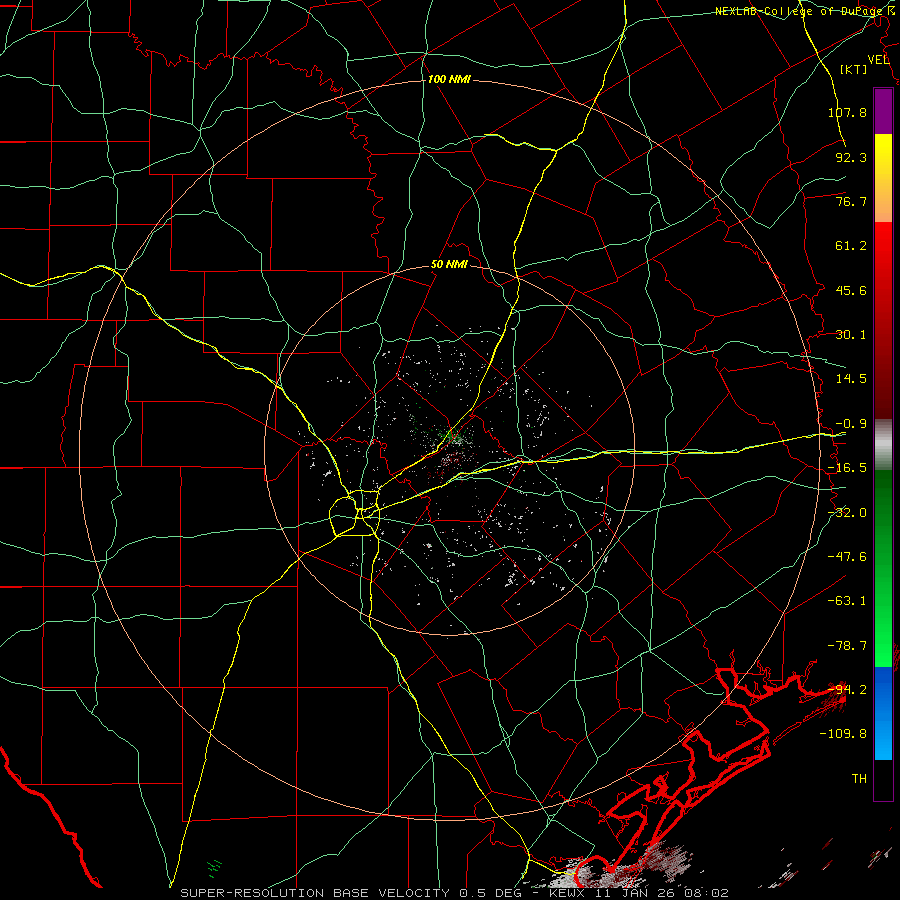Click the -47.6 scale value
Image resolution: width=900 pixels, height=900 pixels.
(847, 557)
